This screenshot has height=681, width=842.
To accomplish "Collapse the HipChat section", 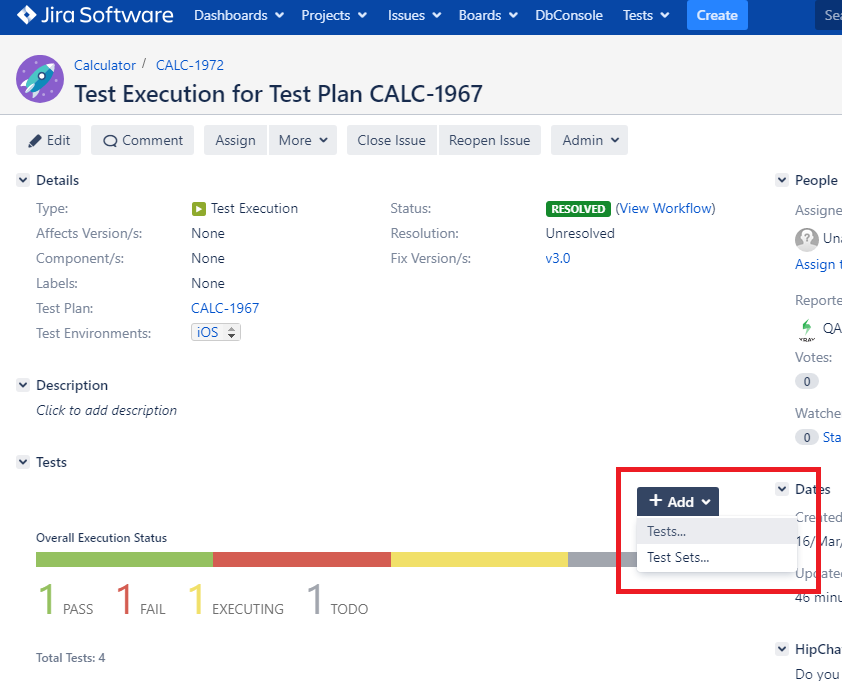I will tap(782, 649).
